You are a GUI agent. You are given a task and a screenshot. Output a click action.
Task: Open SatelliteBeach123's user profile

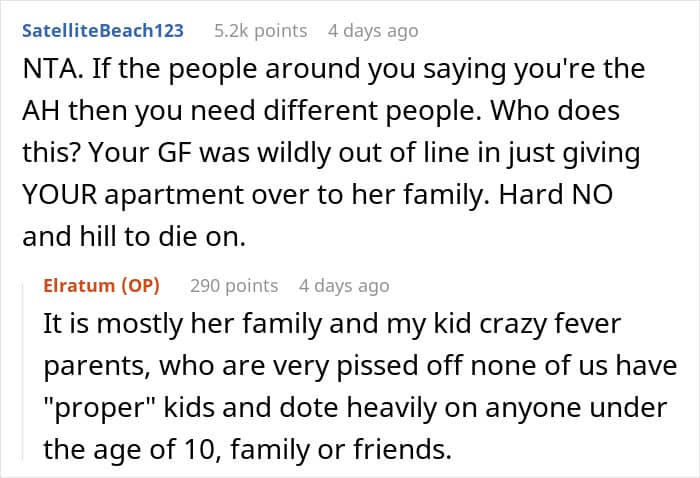tap(103, 31)
